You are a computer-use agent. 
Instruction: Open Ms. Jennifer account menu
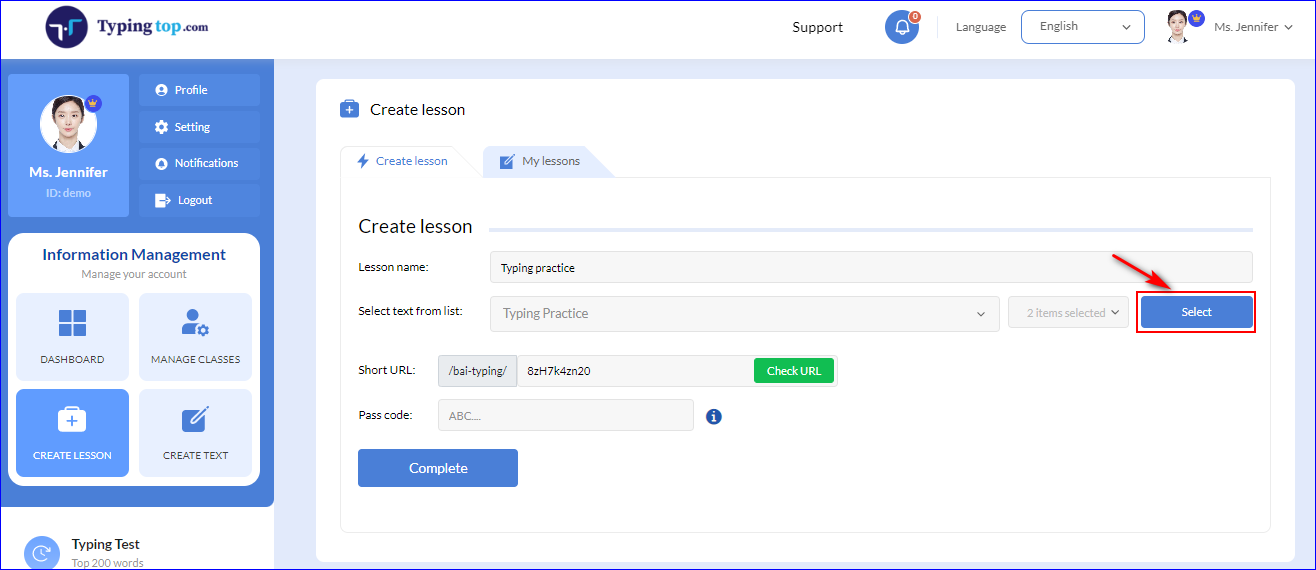point(1230,27)
